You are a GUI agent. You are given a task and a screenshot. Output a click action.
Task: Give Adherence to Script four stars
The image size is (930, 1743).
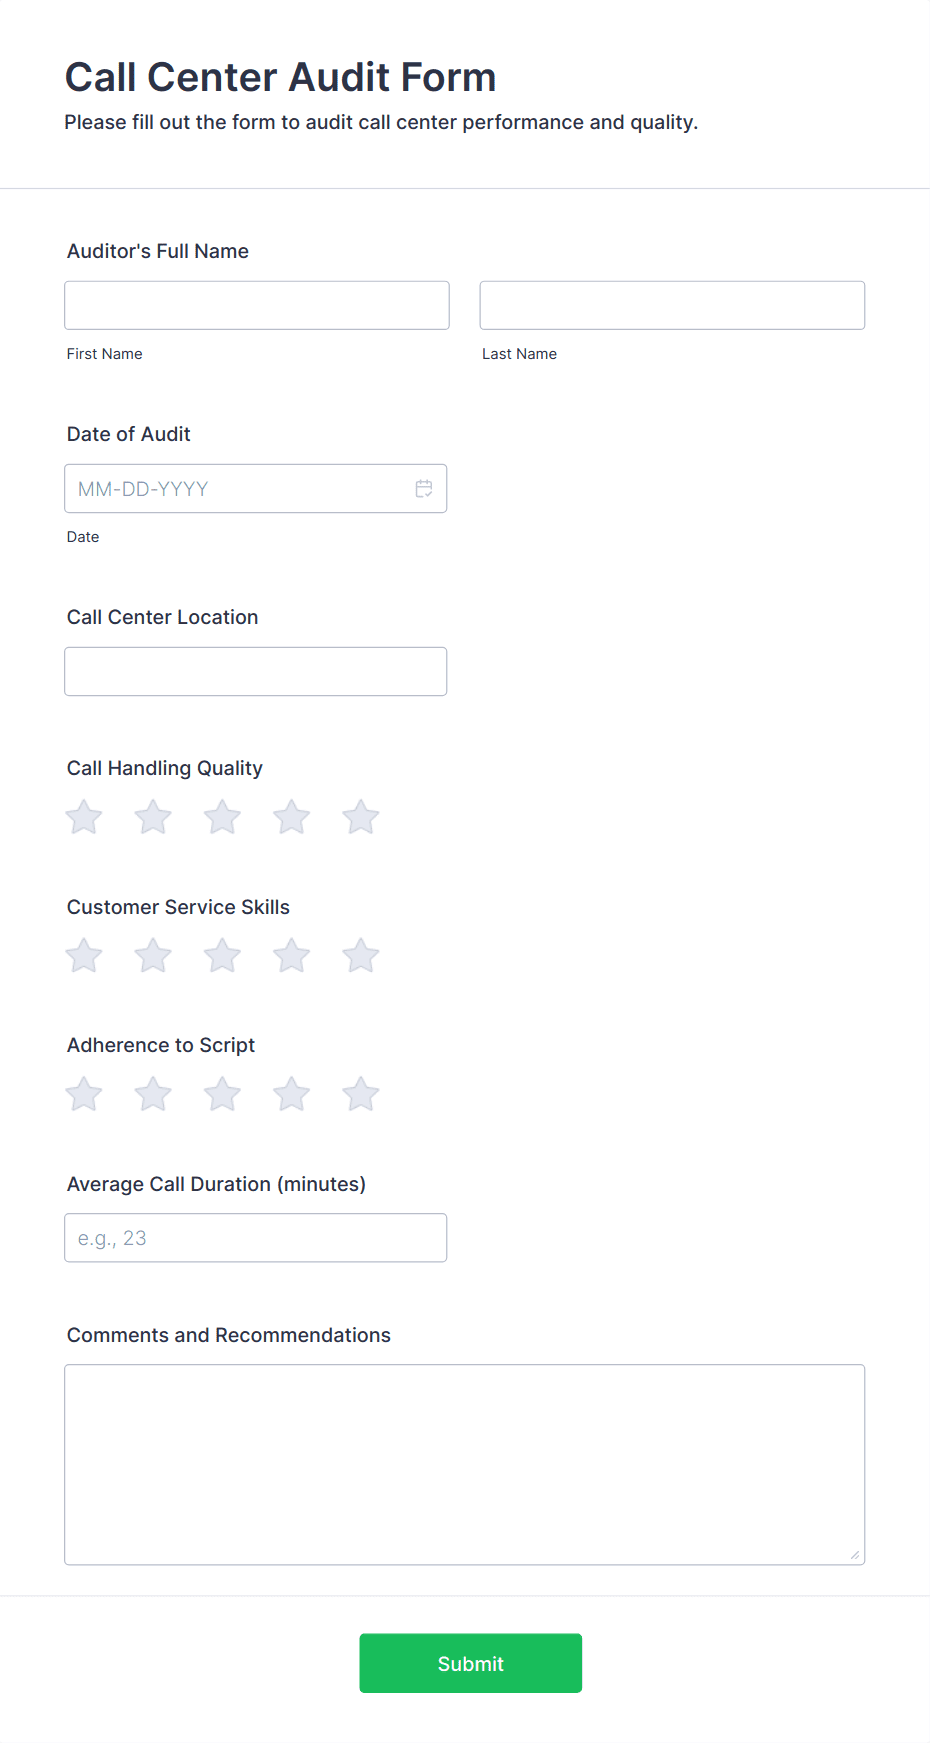tap(291, 1093)
